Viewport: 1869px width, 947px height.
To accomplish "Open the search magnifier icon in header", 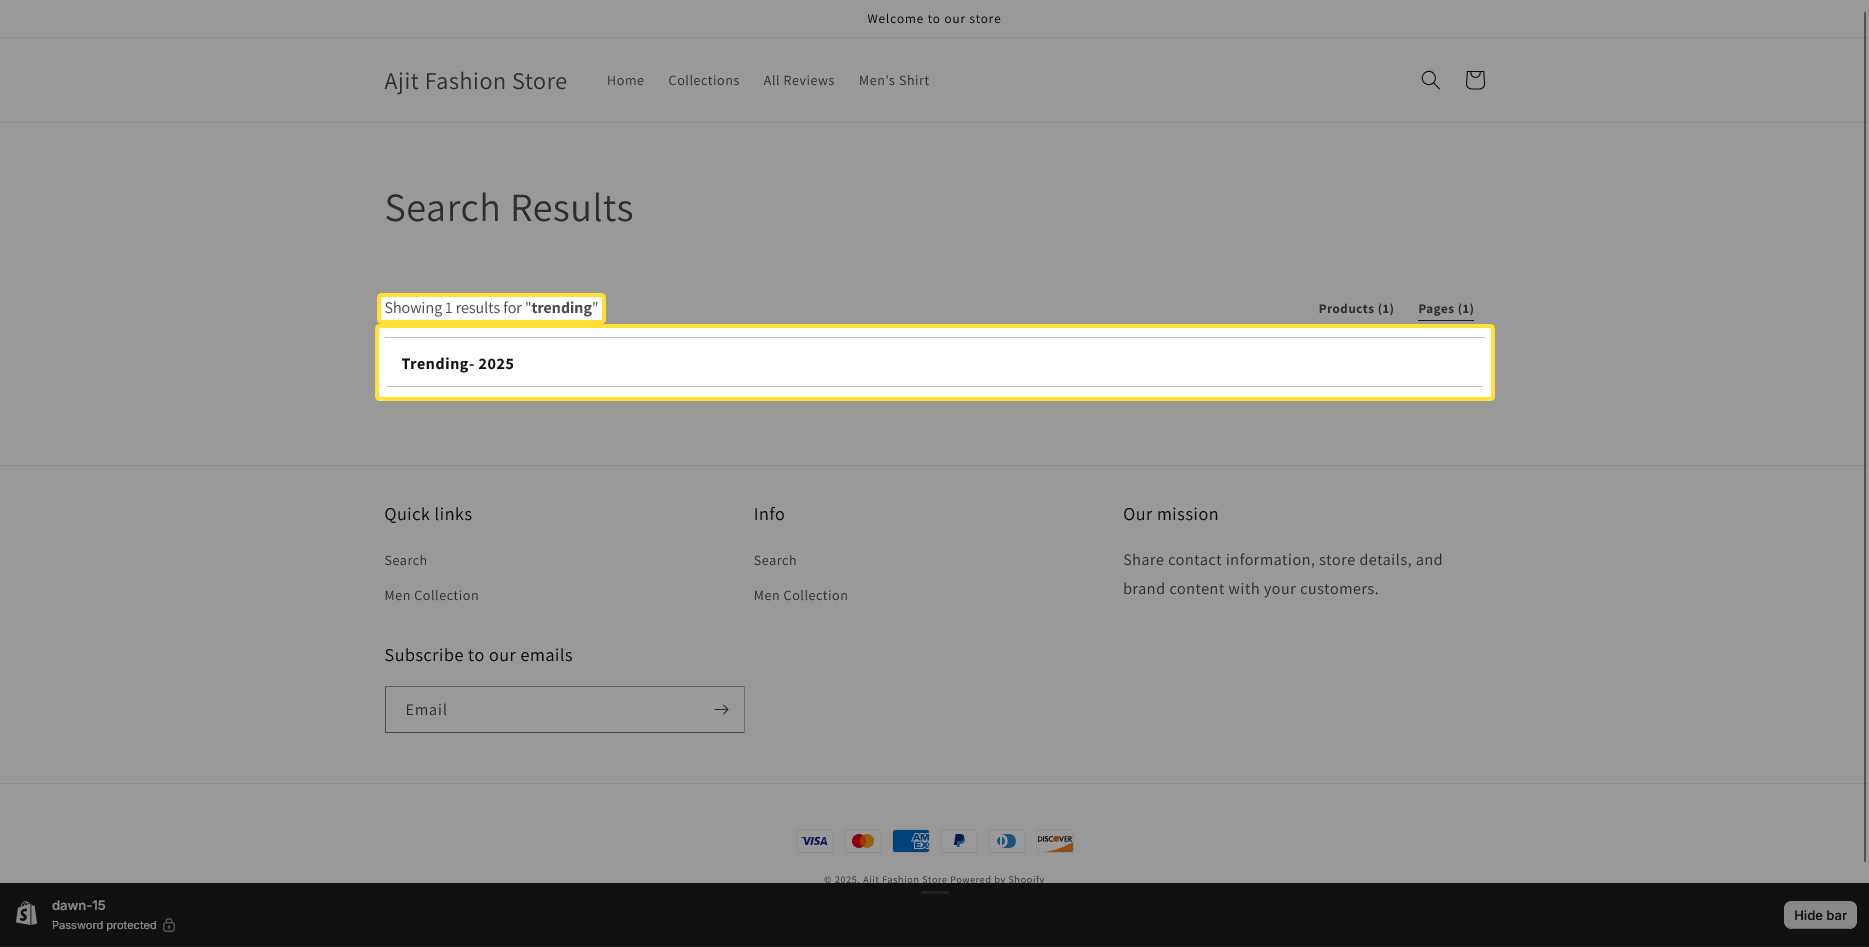I will pyautogui.click(x=1430, y=80).
